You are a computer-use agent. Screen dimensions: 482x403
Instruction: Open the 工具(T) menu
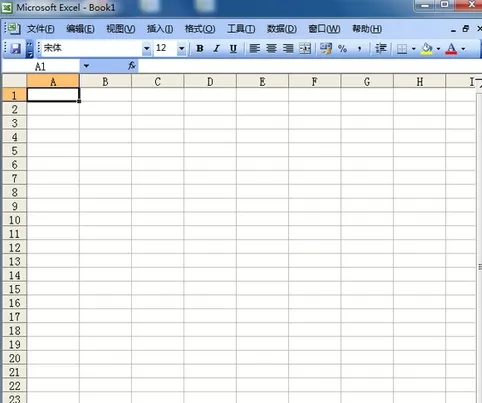pos(241,29)
